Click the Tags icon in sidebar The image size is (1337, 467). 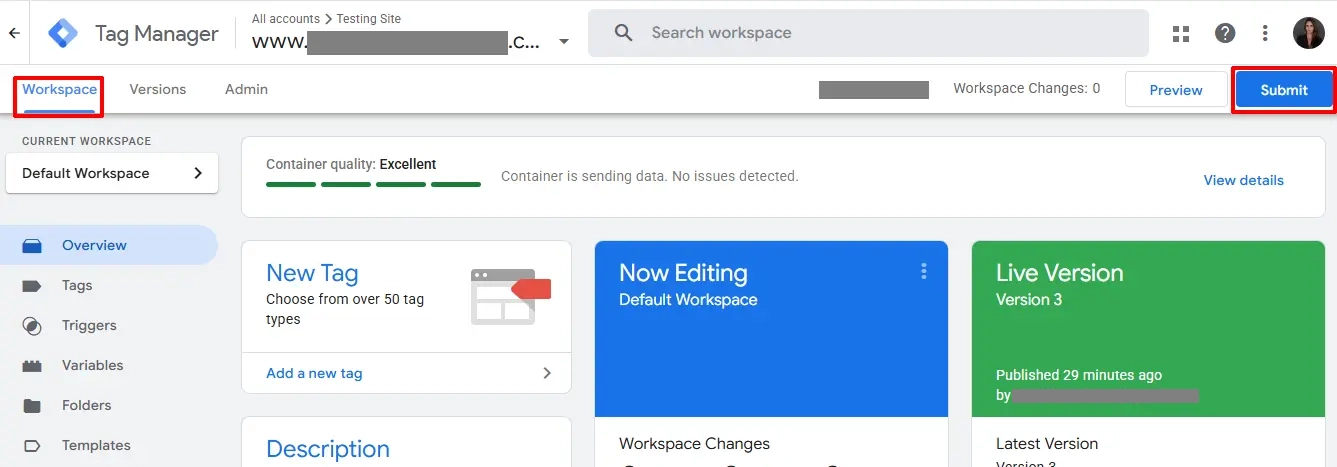click(x=32, y=286)
